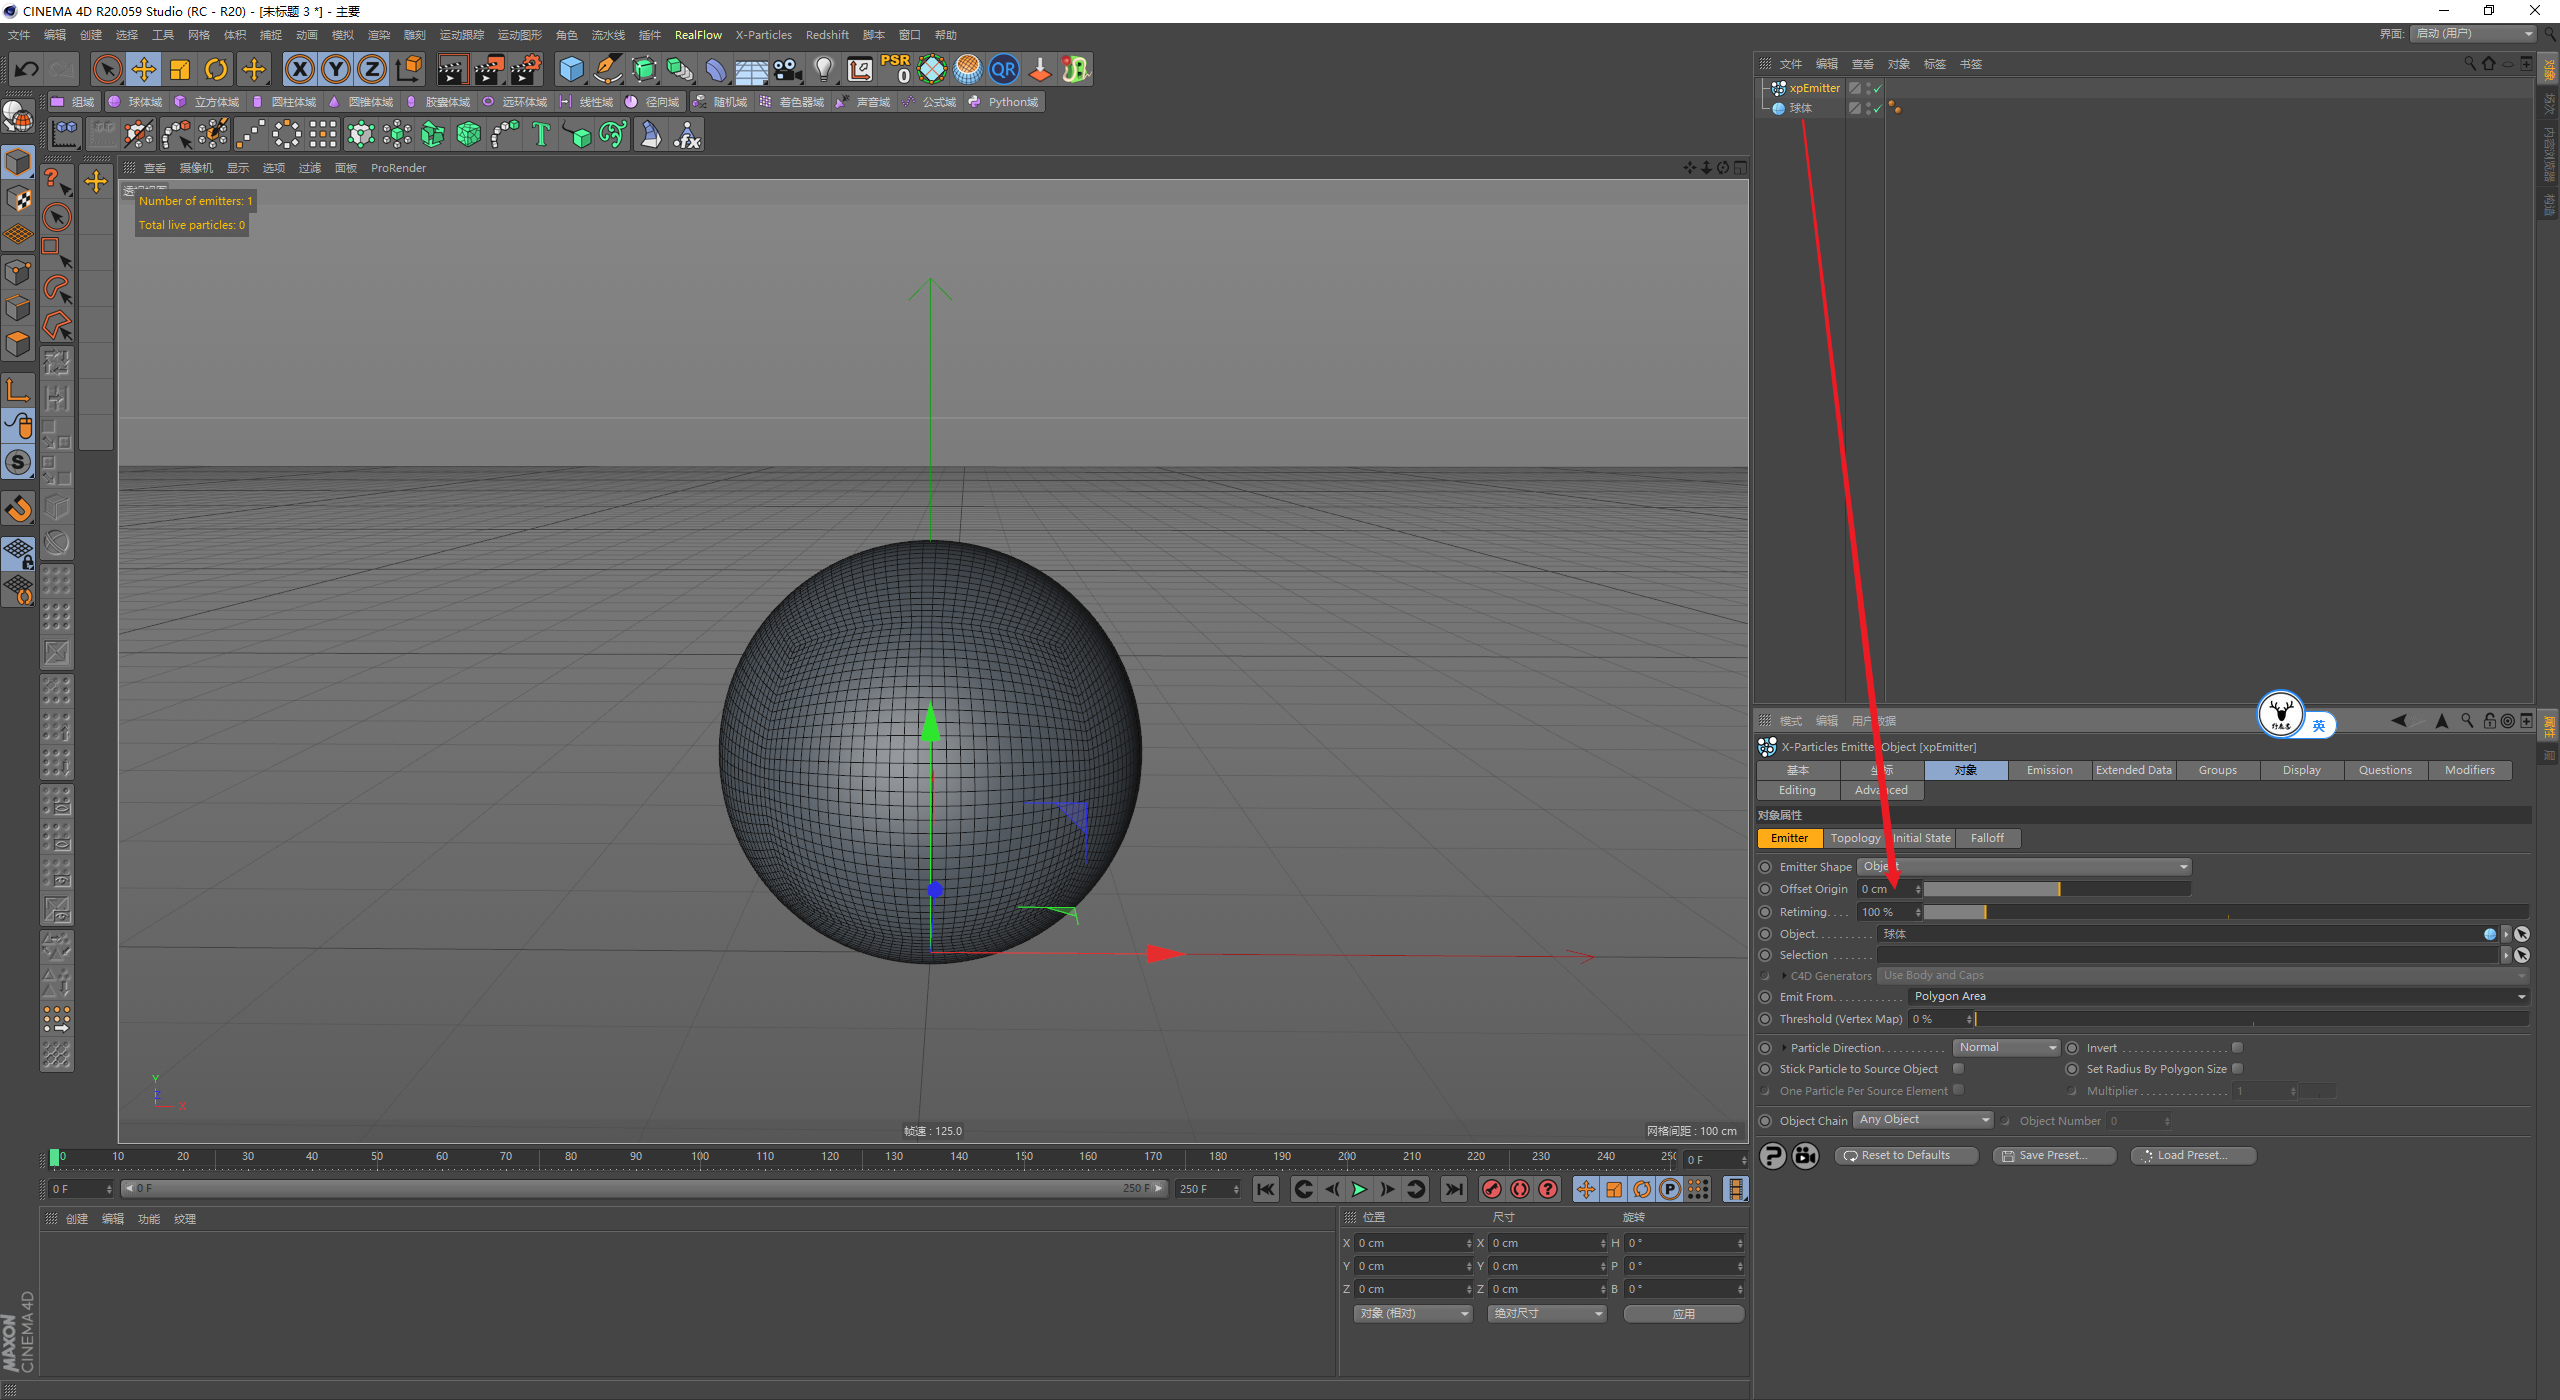Click the Save Preset button
Image resolution: width=2560 pixels, height=1400 pixels.
tap(2057, 1155)
